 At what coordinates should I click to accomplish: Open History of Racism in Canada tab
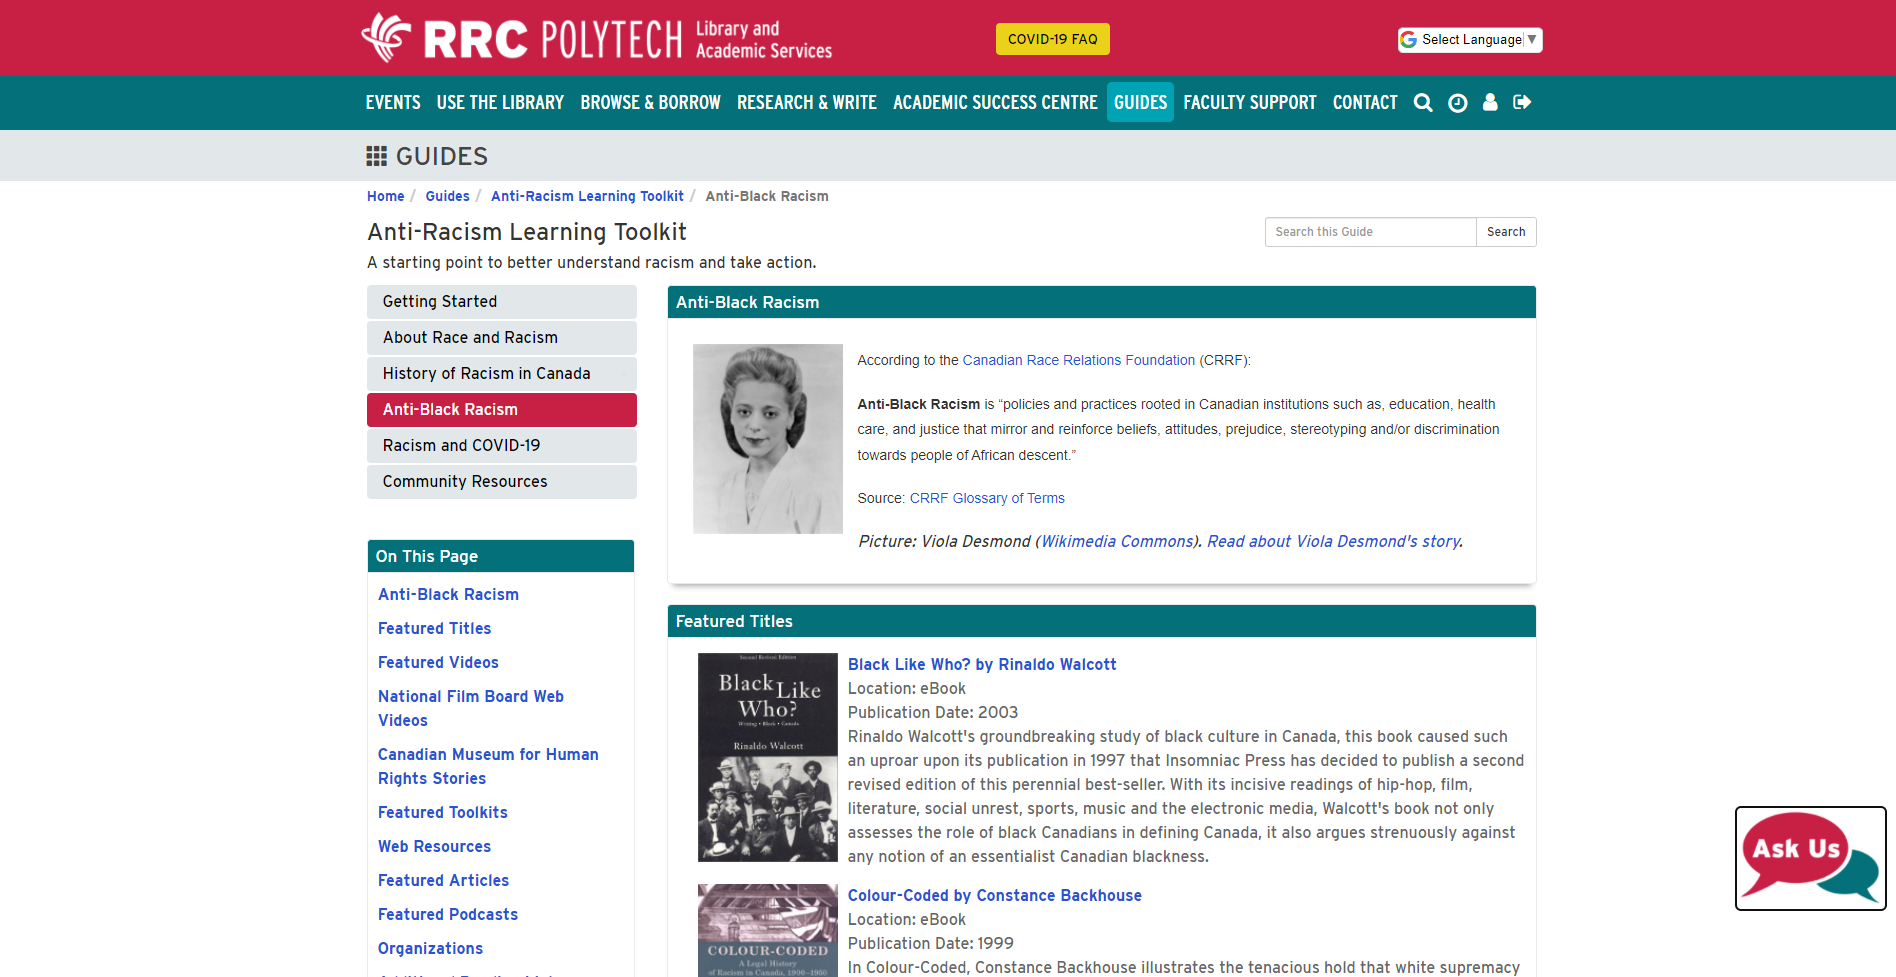(502, 374)
